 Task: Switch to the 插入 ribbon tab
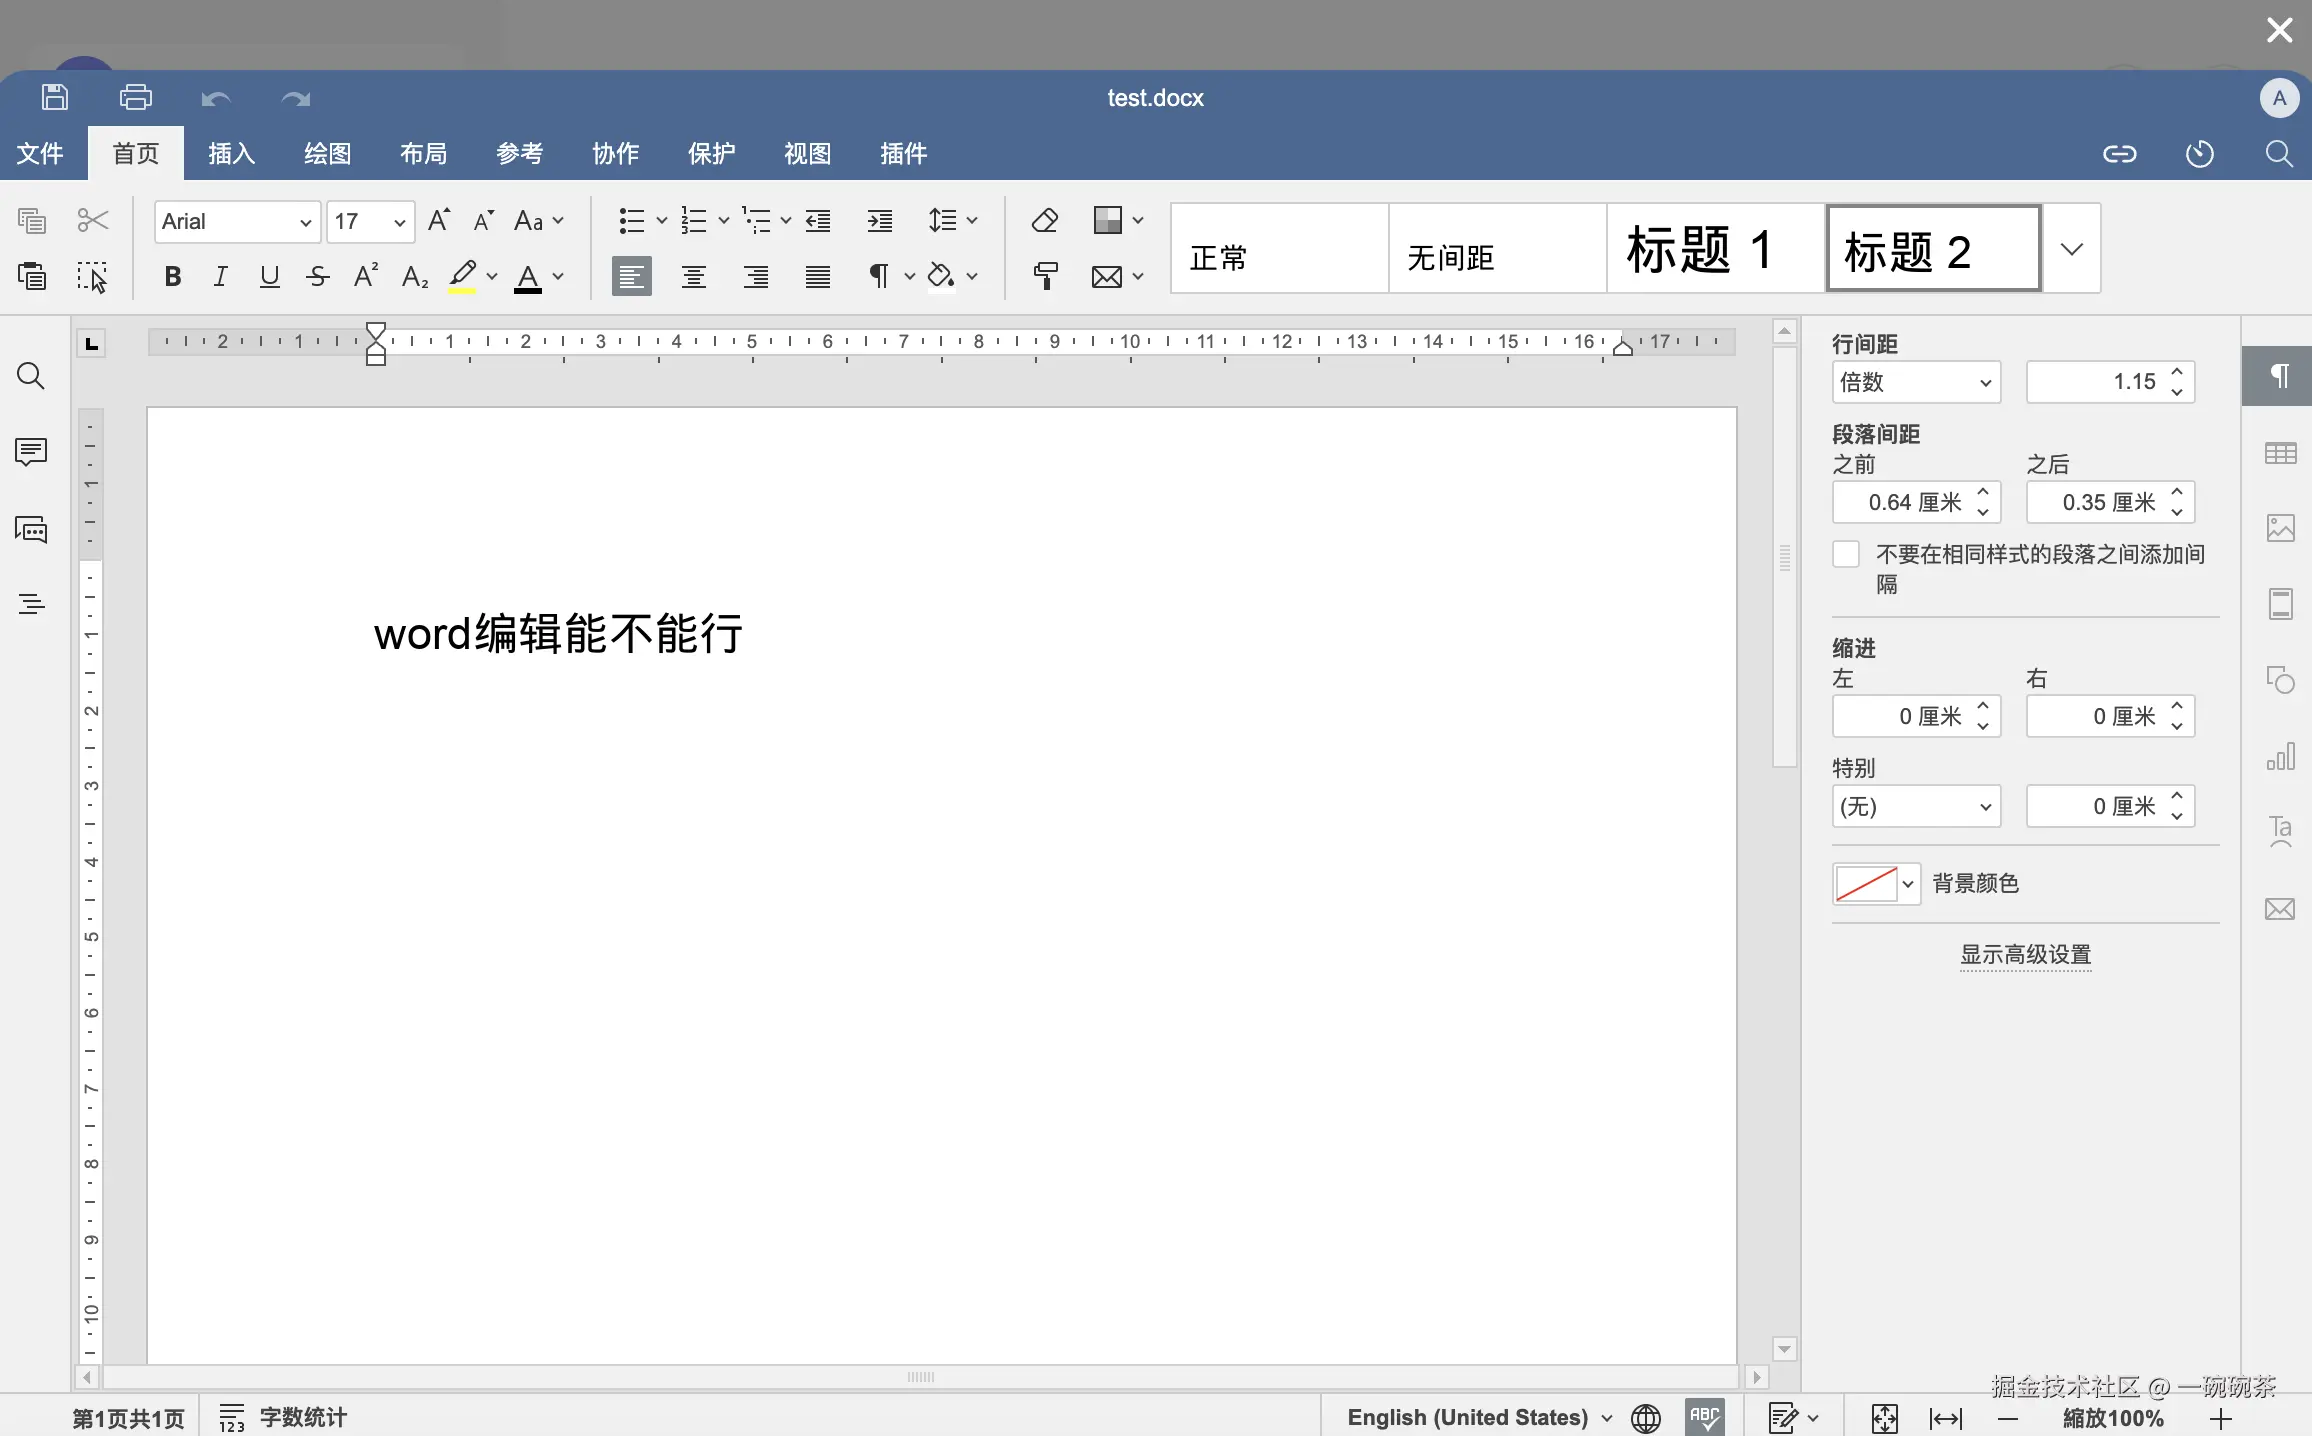230,153
